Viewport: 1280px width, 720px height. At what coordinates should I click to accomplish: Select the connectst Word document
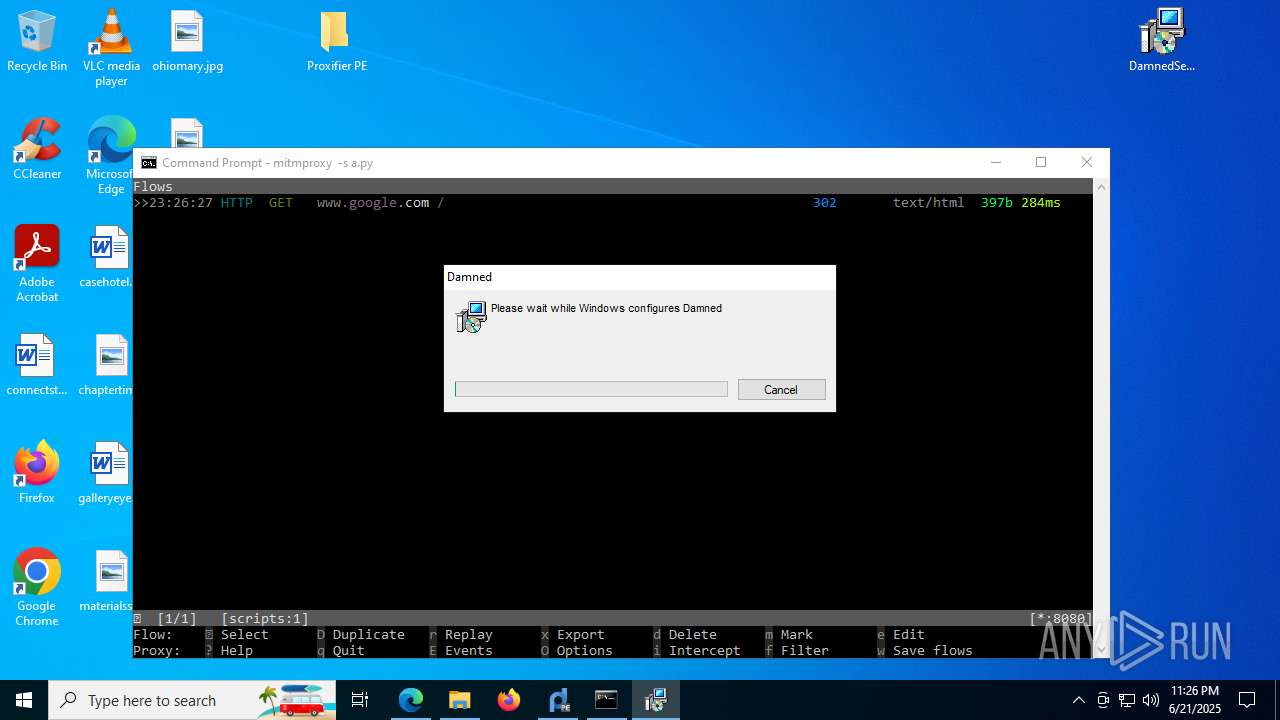34,366
